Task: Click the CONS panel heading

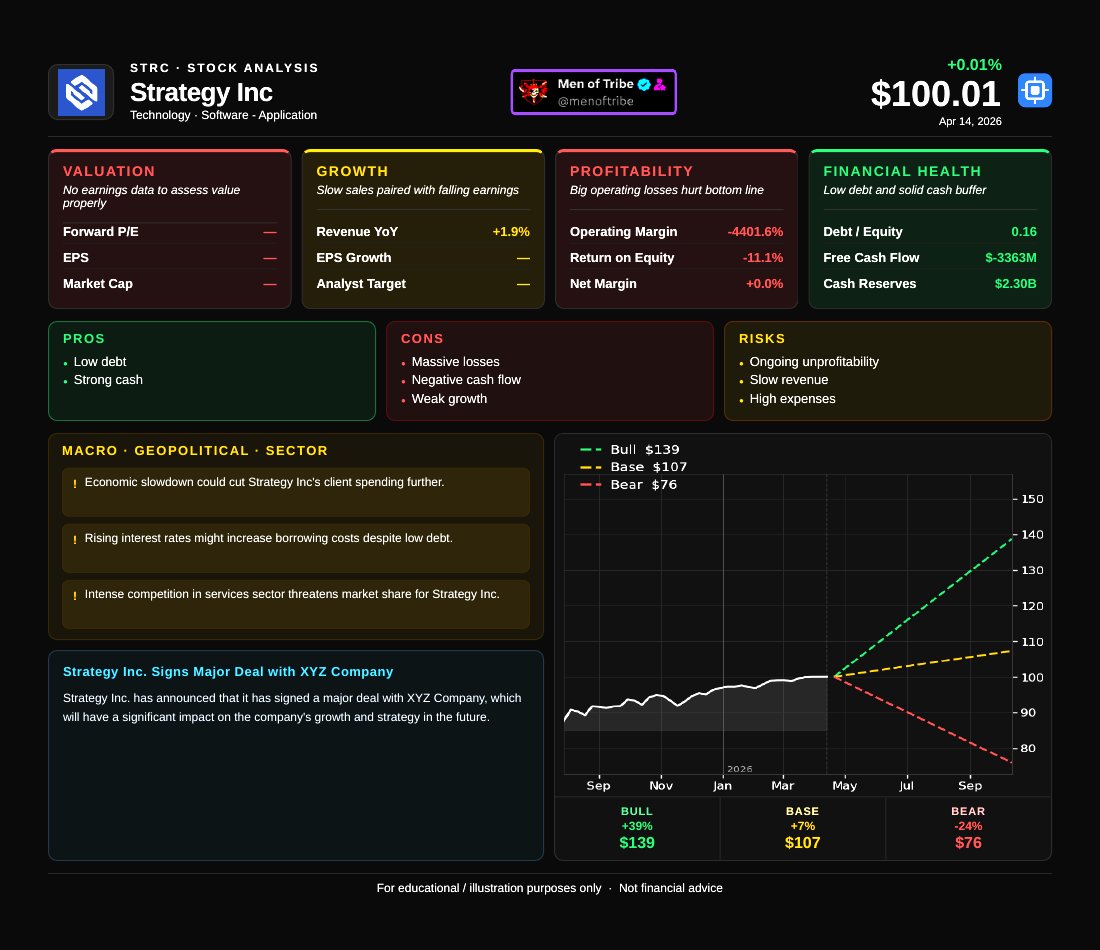Action: (x=422, y=338)
